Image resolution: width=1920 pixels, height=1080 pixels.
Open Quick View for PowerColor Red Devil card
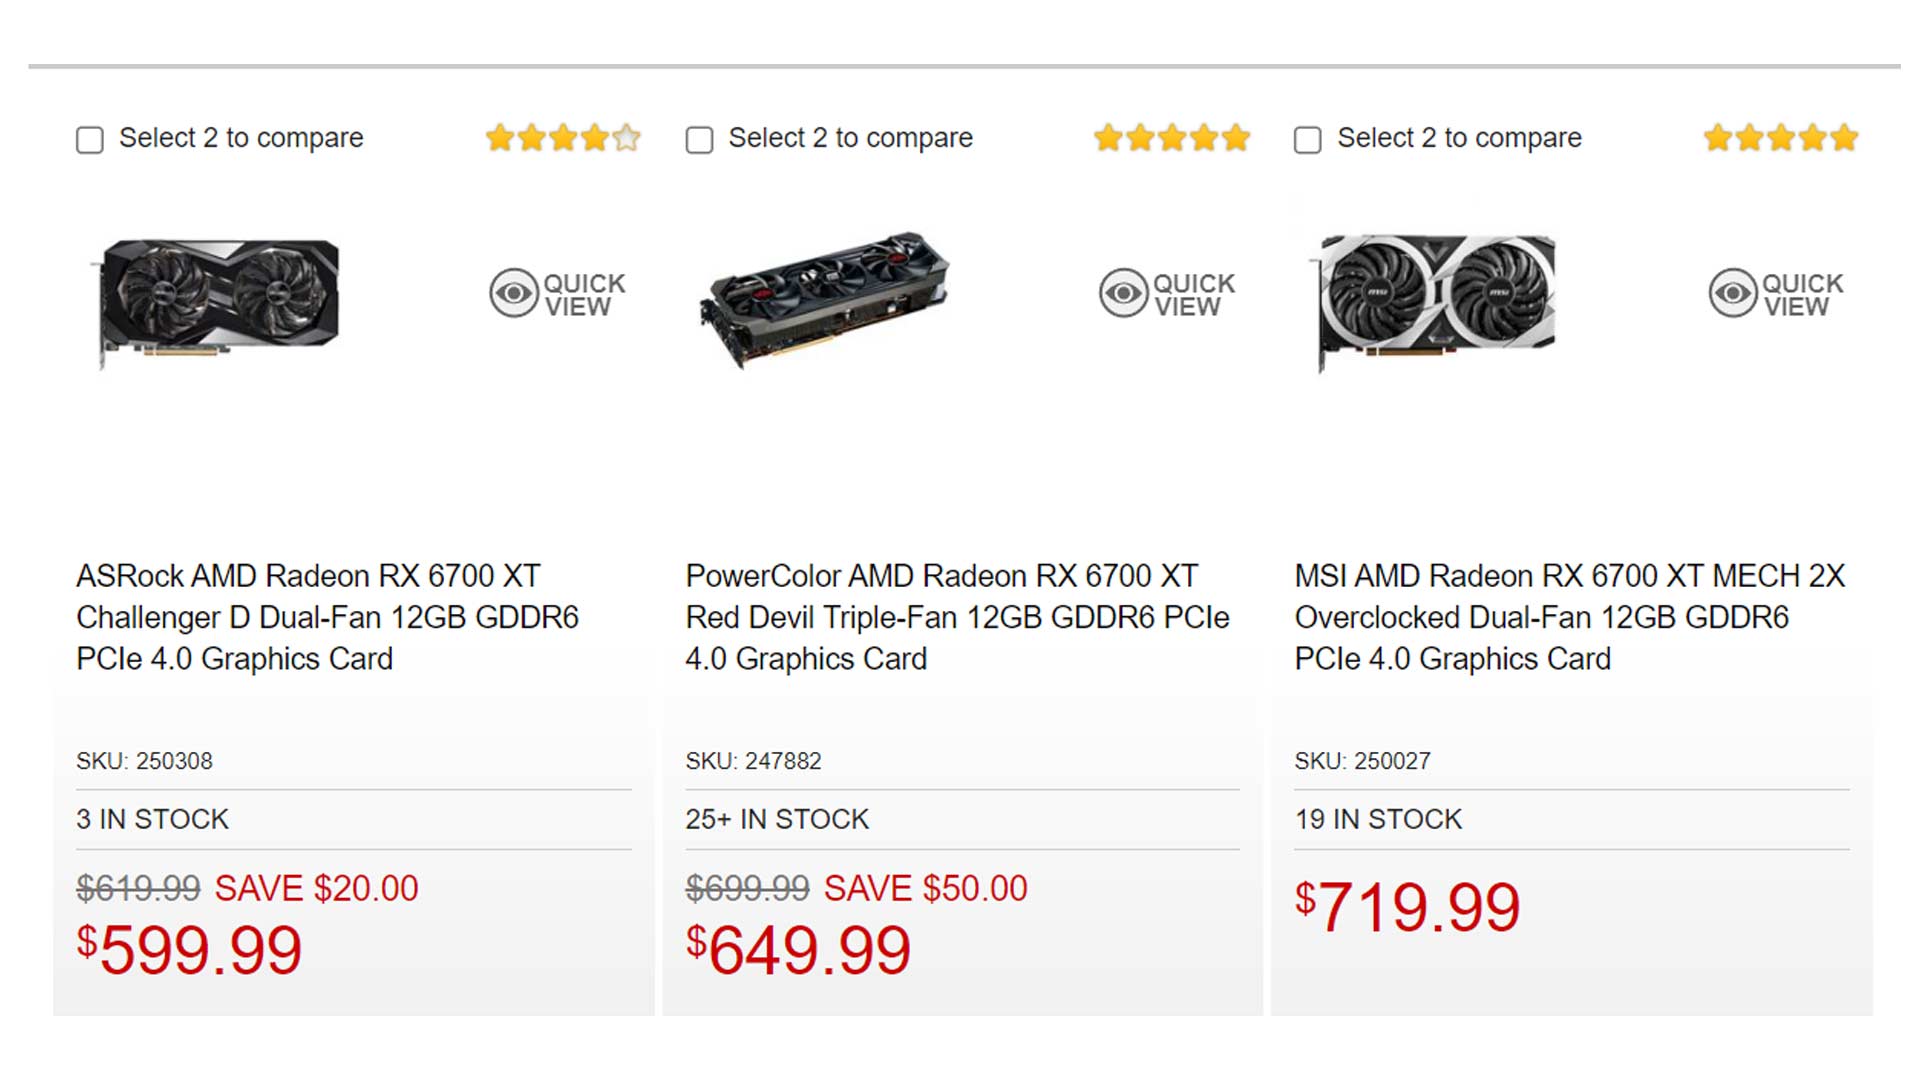pos(1167,294)
